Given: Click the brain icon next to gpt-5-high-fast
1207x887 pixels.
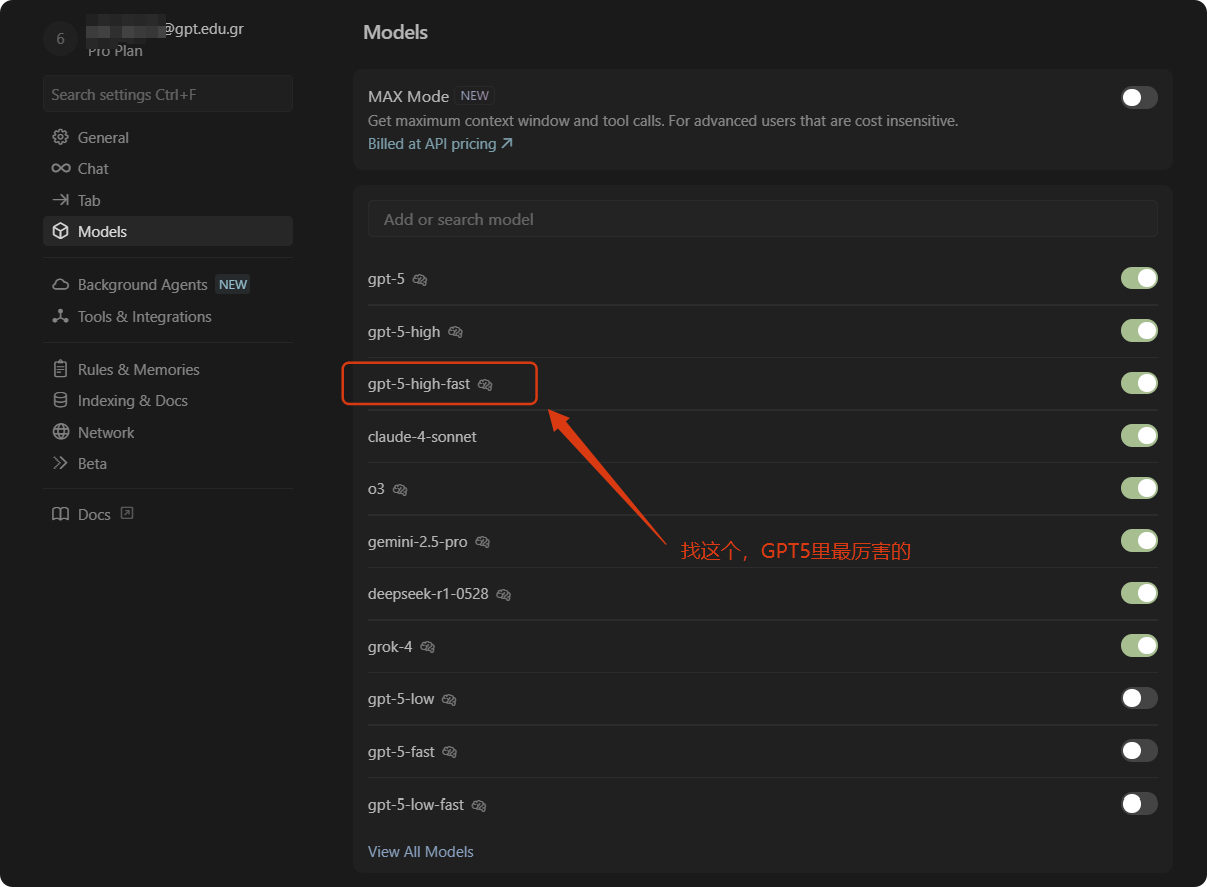Looking at the screenshot, I should [485, 384].
